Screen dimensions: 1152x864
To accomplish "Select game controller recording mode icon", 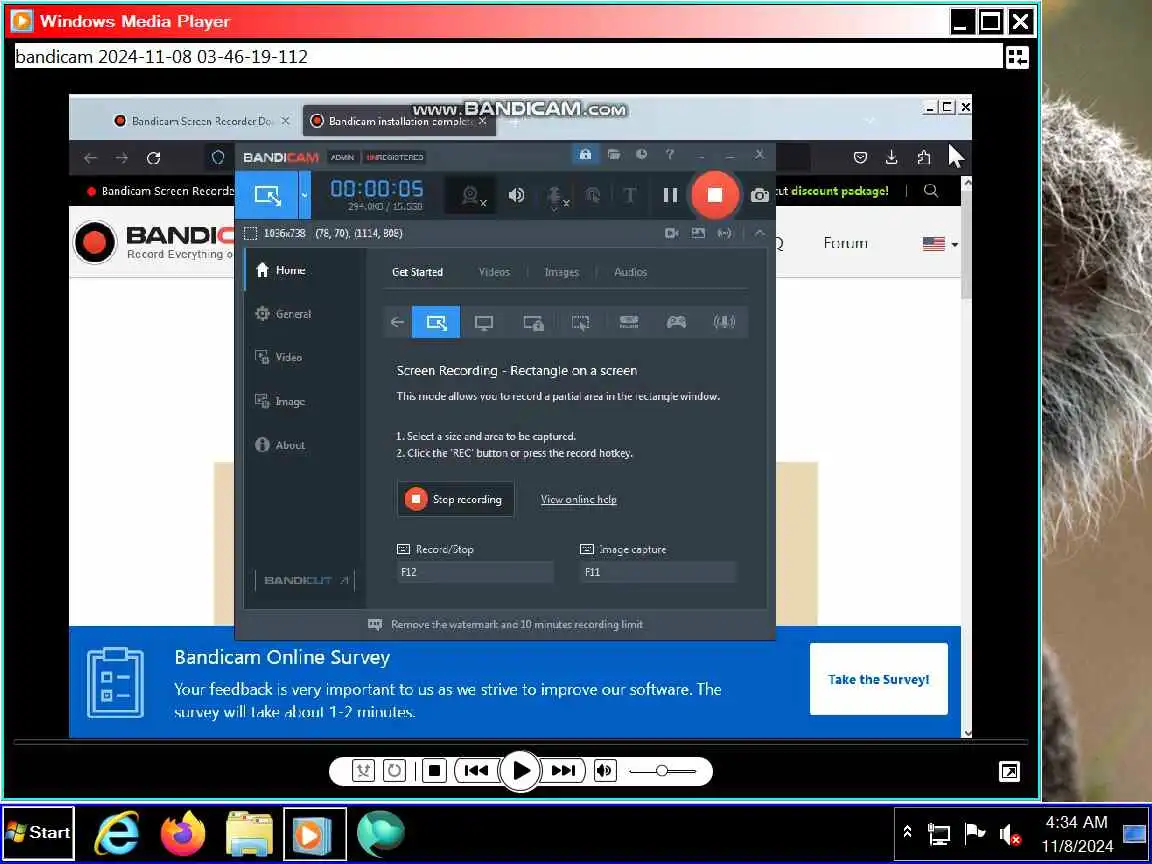I will tap(676, 323).
